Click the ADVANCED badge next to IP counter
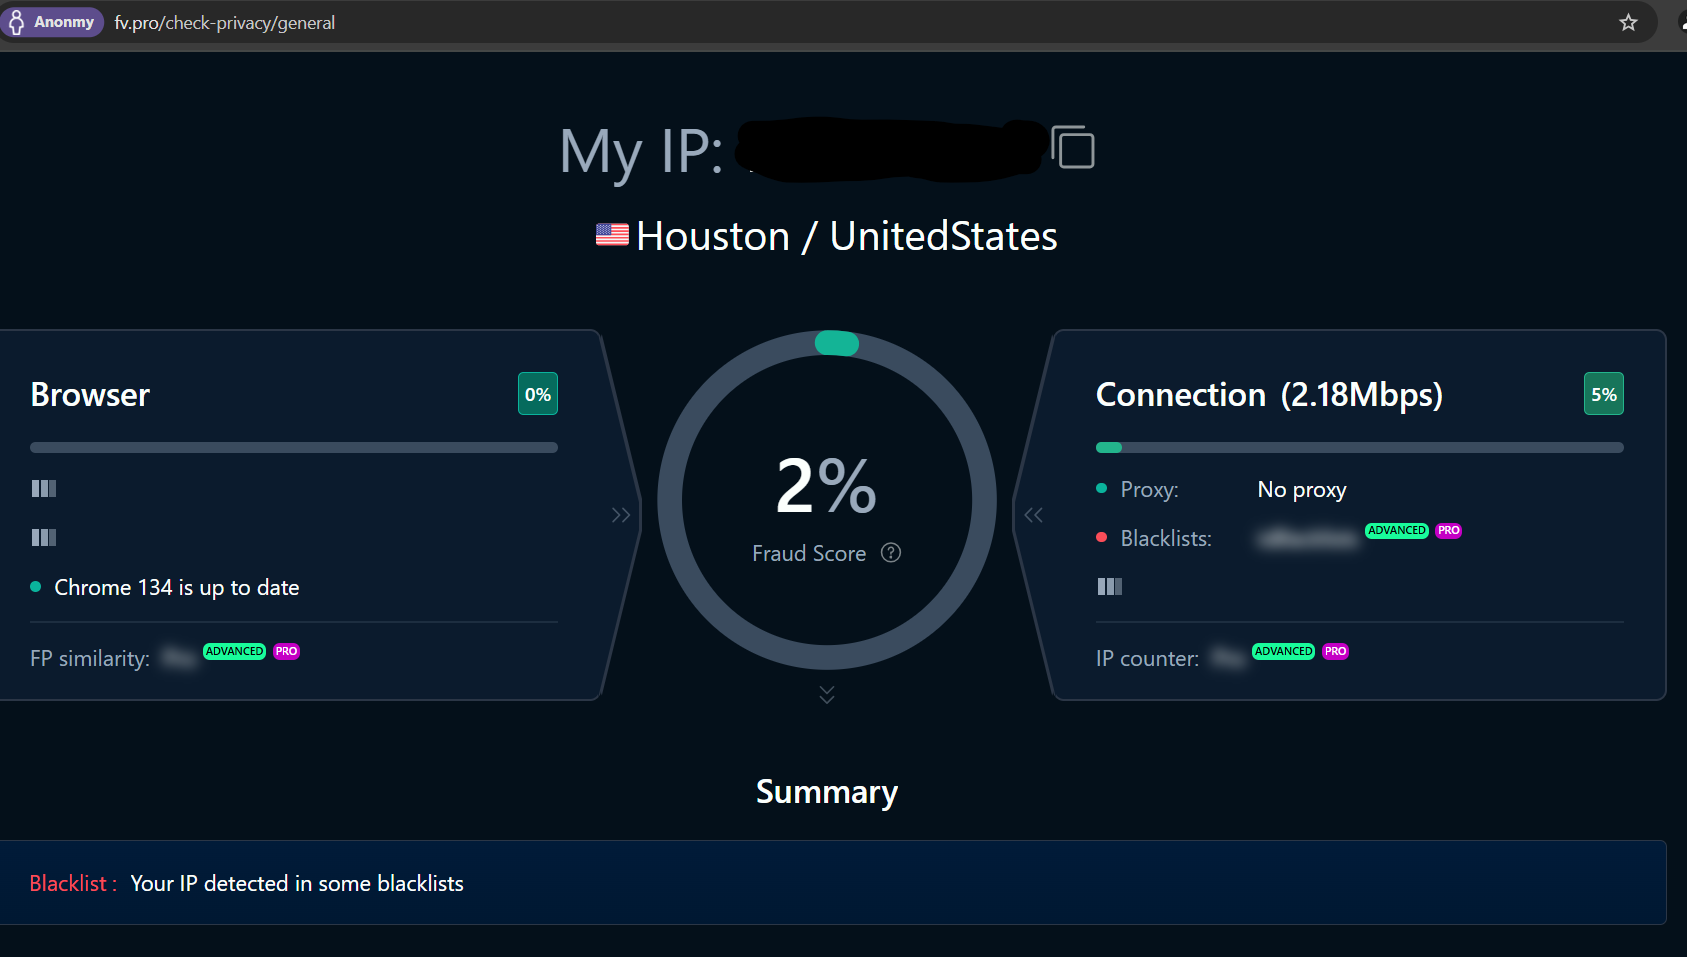 (1283, 651)
